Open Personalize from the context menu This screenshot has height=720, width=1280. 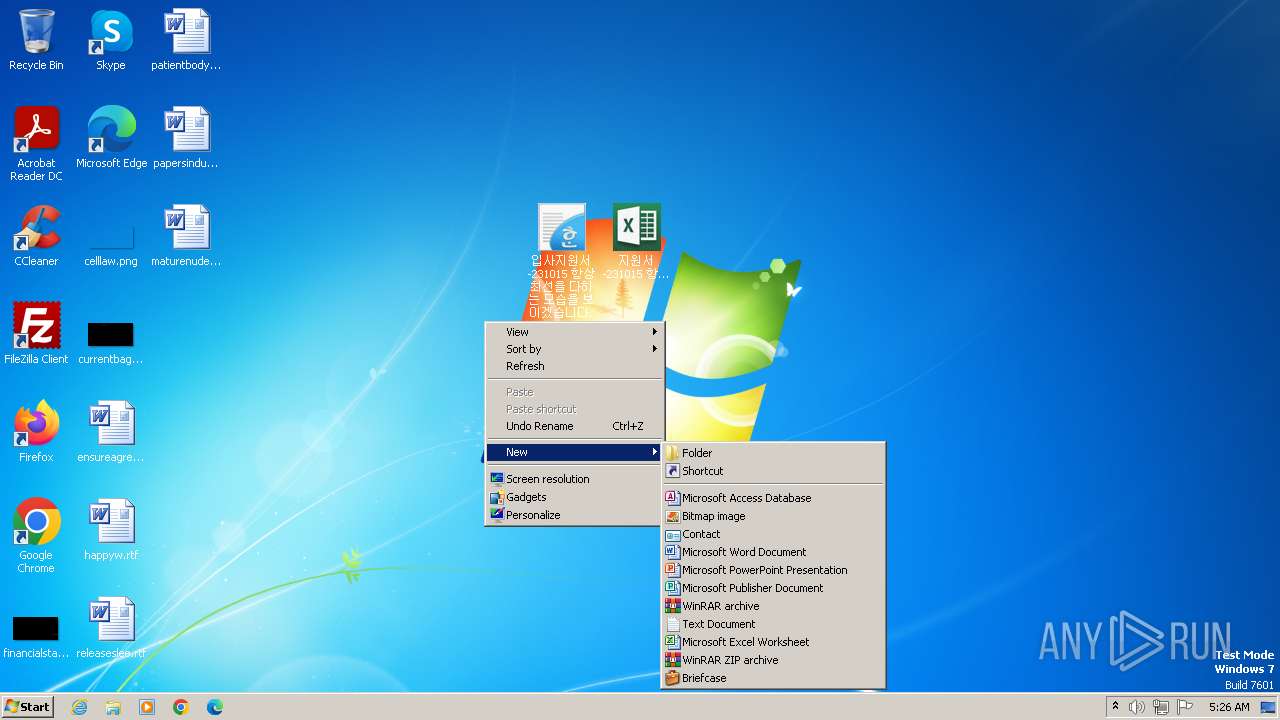pos(574,515)
